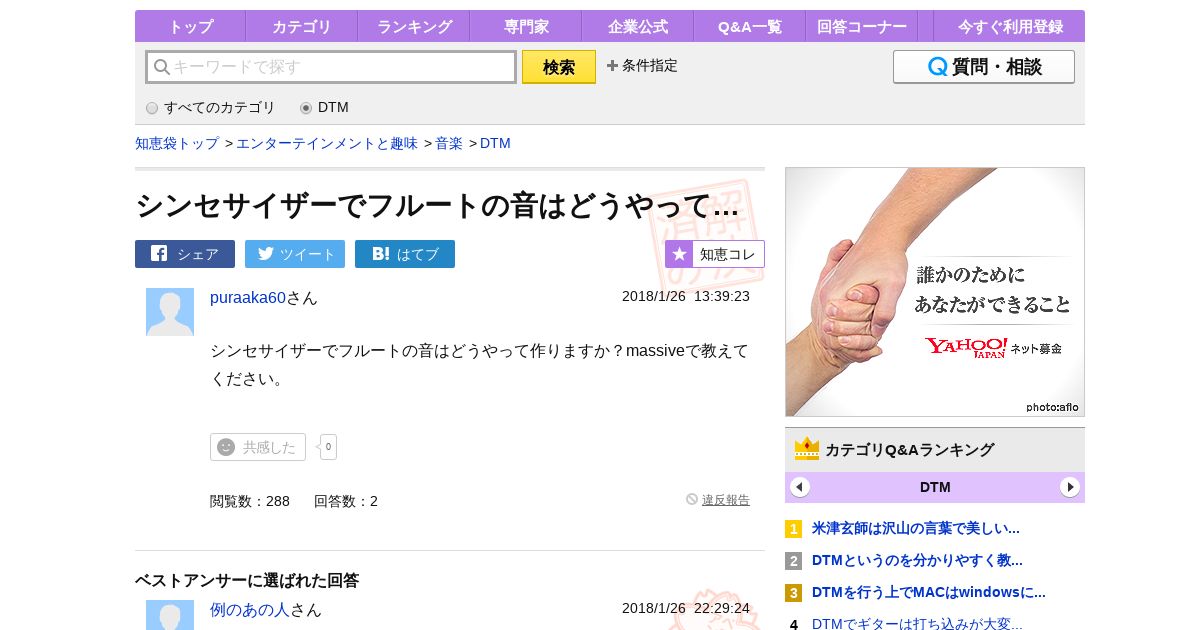Open the カテゴリ tab
This screenshot has height=630, width=1200.
(x=301, y=26)
